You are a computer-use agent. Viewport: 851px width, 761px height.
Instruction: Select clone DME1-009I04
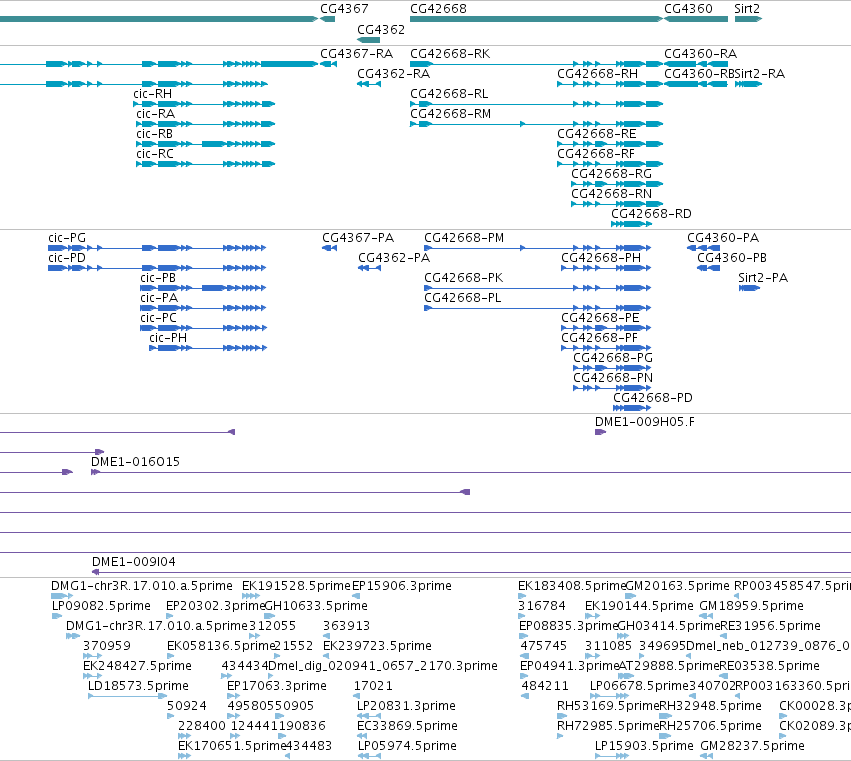(x=134, y=562)
